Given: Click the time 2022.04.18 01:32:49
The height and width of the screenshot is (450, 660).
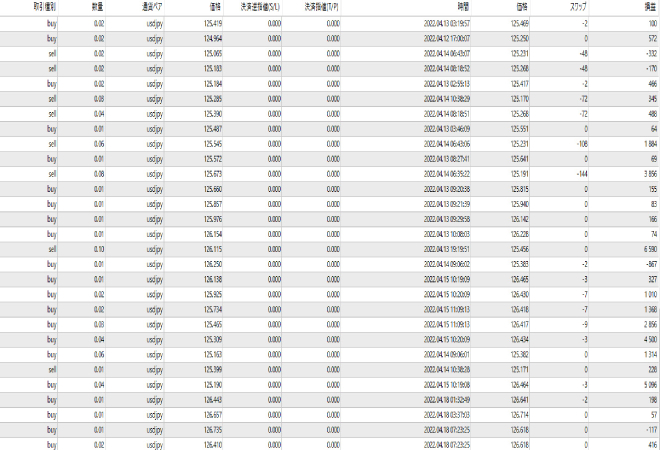Looking at the screenshot, I should (x=447, y=400).
